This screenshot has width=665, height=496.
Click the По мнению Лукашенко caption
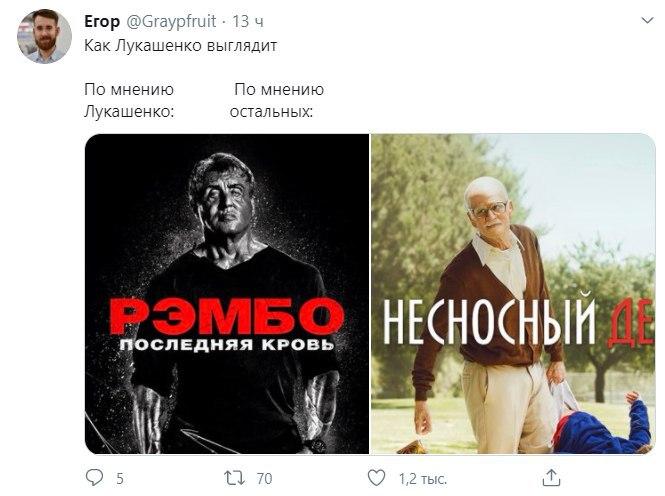click(x=129, y=100)
